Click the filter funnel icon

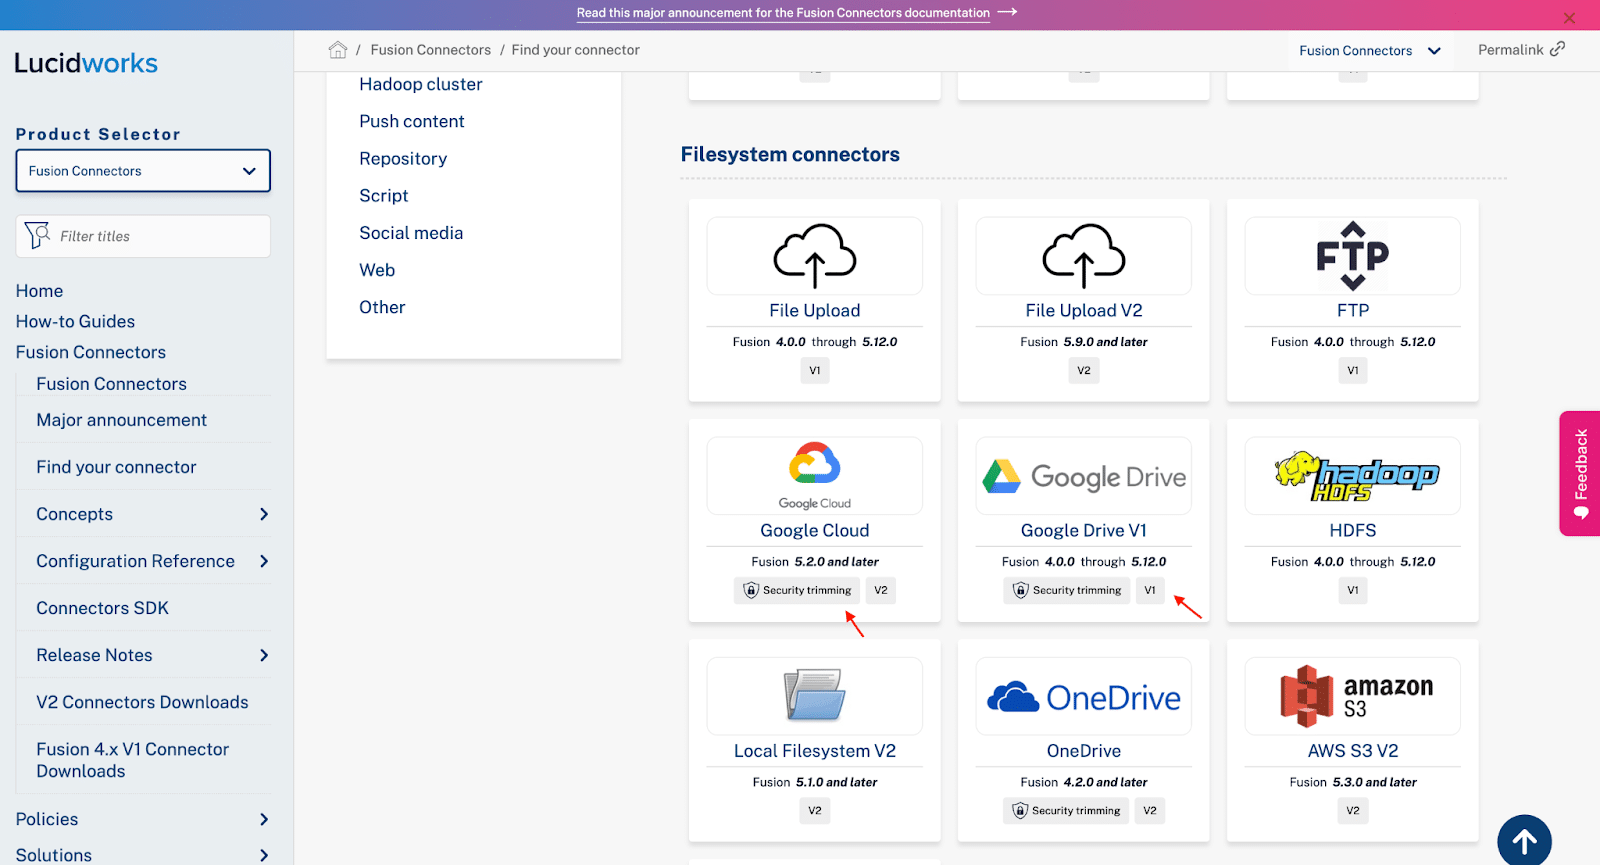[x=37, y=236]
